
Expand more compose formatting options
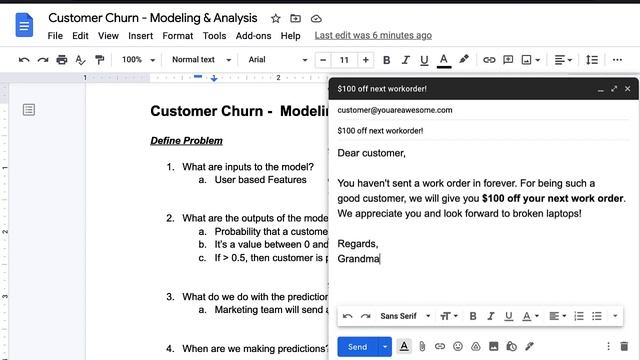click(x=615, y=316)
